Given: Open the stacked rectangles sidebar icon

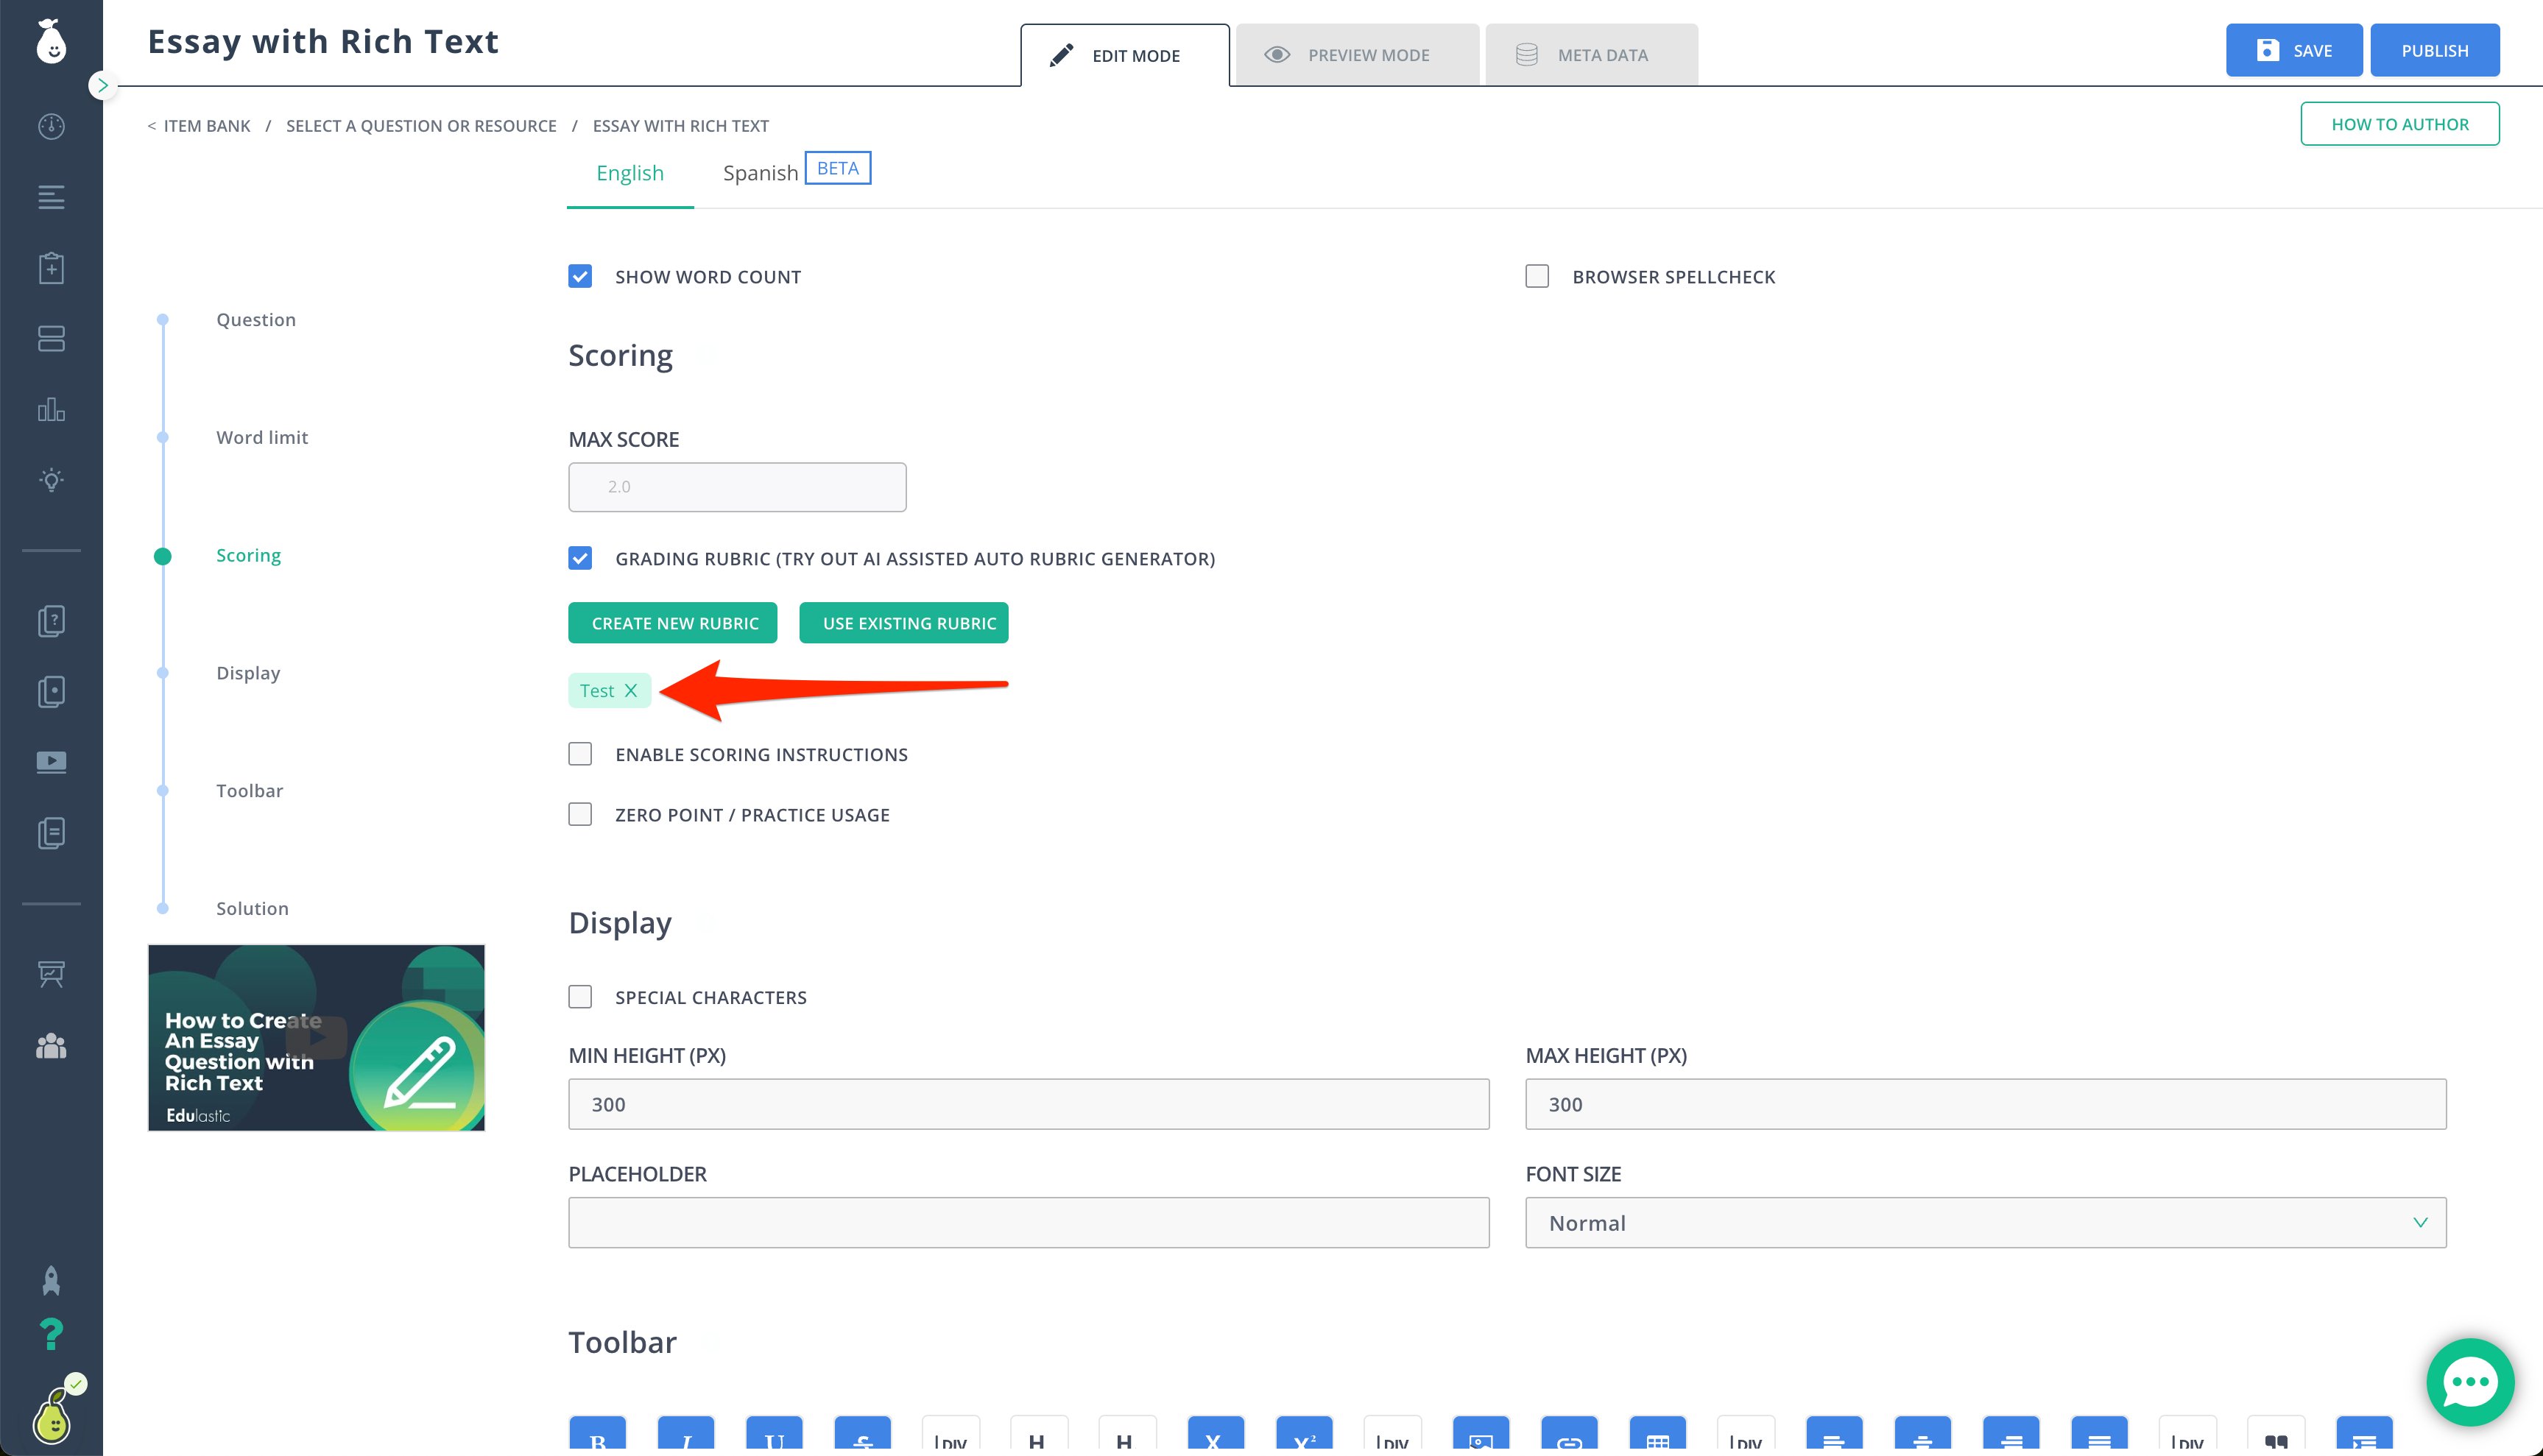Looking at the screenshot, I should pyautogui.click(x=51, y=339).
